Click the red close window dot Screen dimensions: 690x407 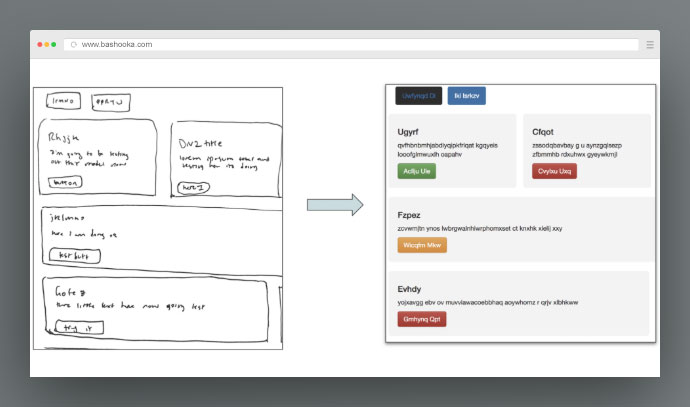tap(40, 45)
